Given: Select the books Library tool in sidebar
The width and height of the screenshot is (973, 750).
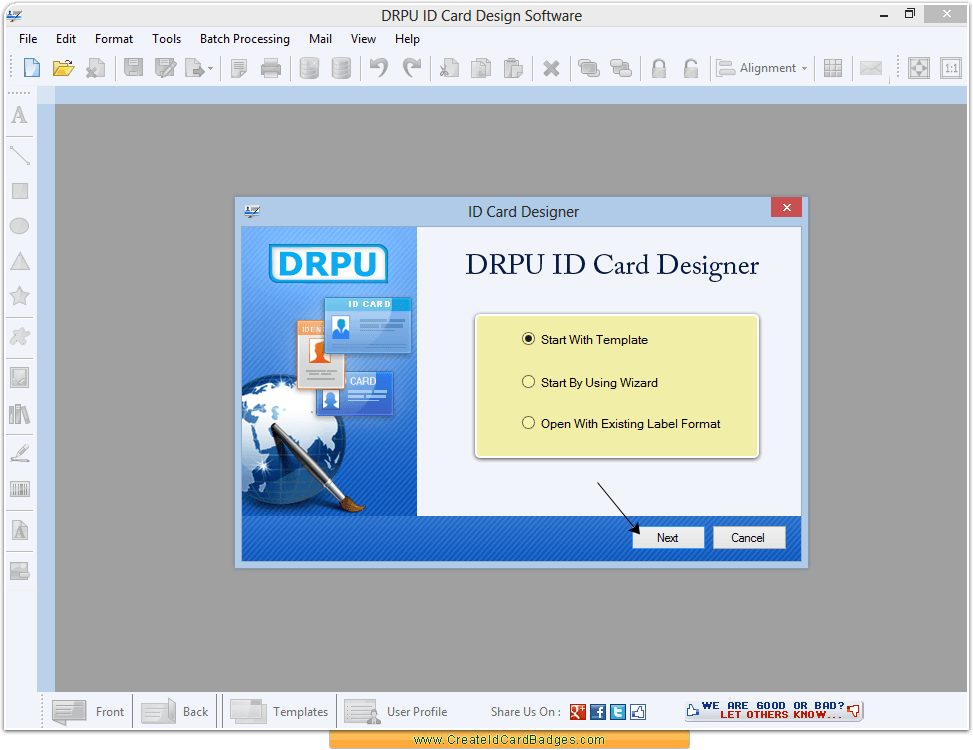Looking at the screenshot, I should coord(20,414).
